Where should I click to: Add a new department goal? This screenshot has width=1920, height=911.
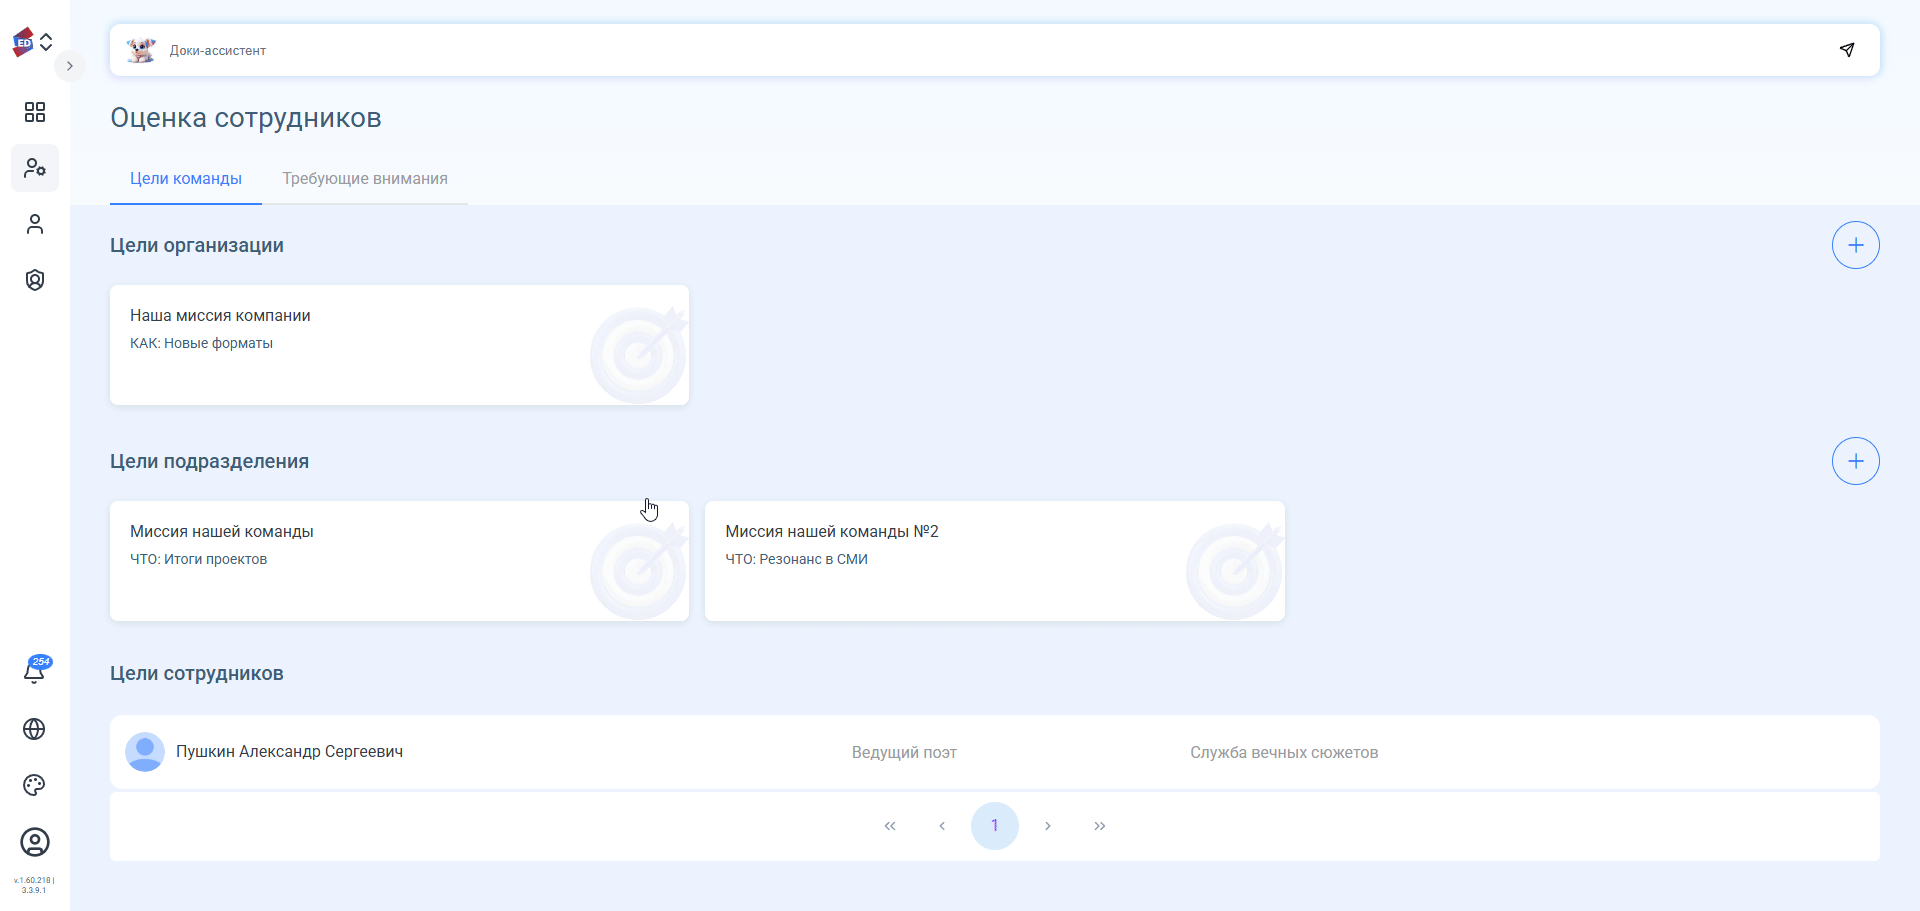pos(1855,461)
